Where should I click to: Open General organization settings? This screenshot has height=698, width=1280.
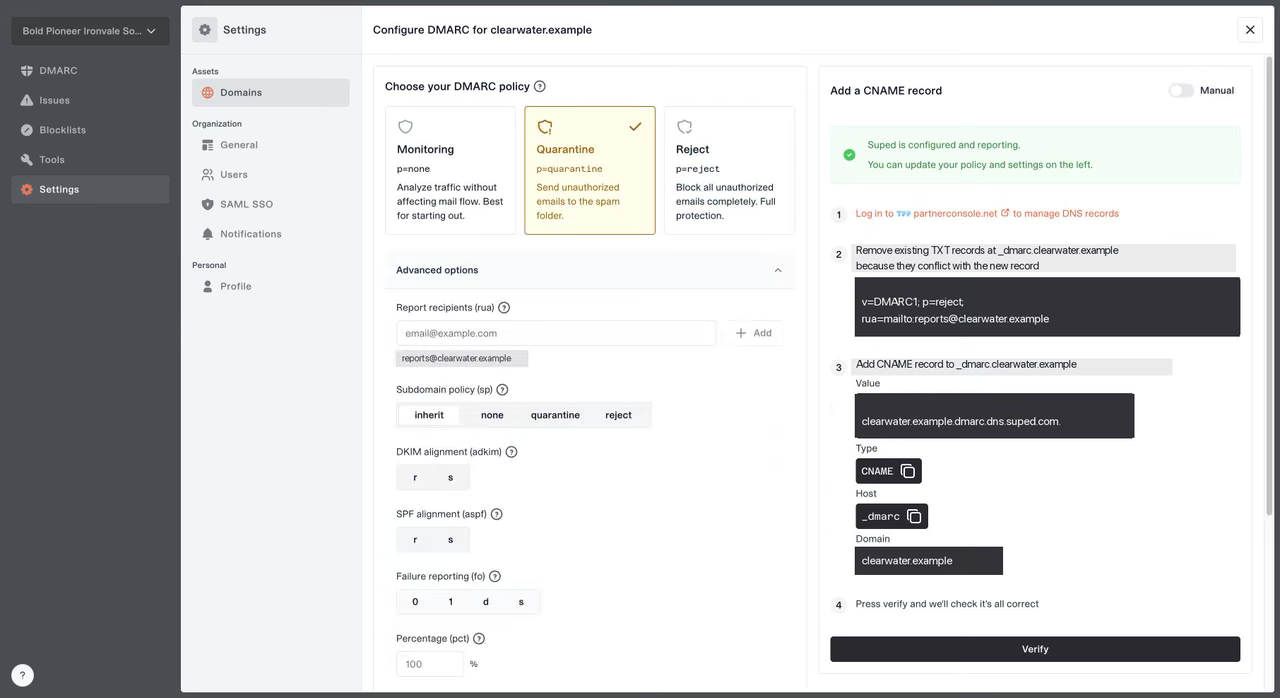(270, 145)
